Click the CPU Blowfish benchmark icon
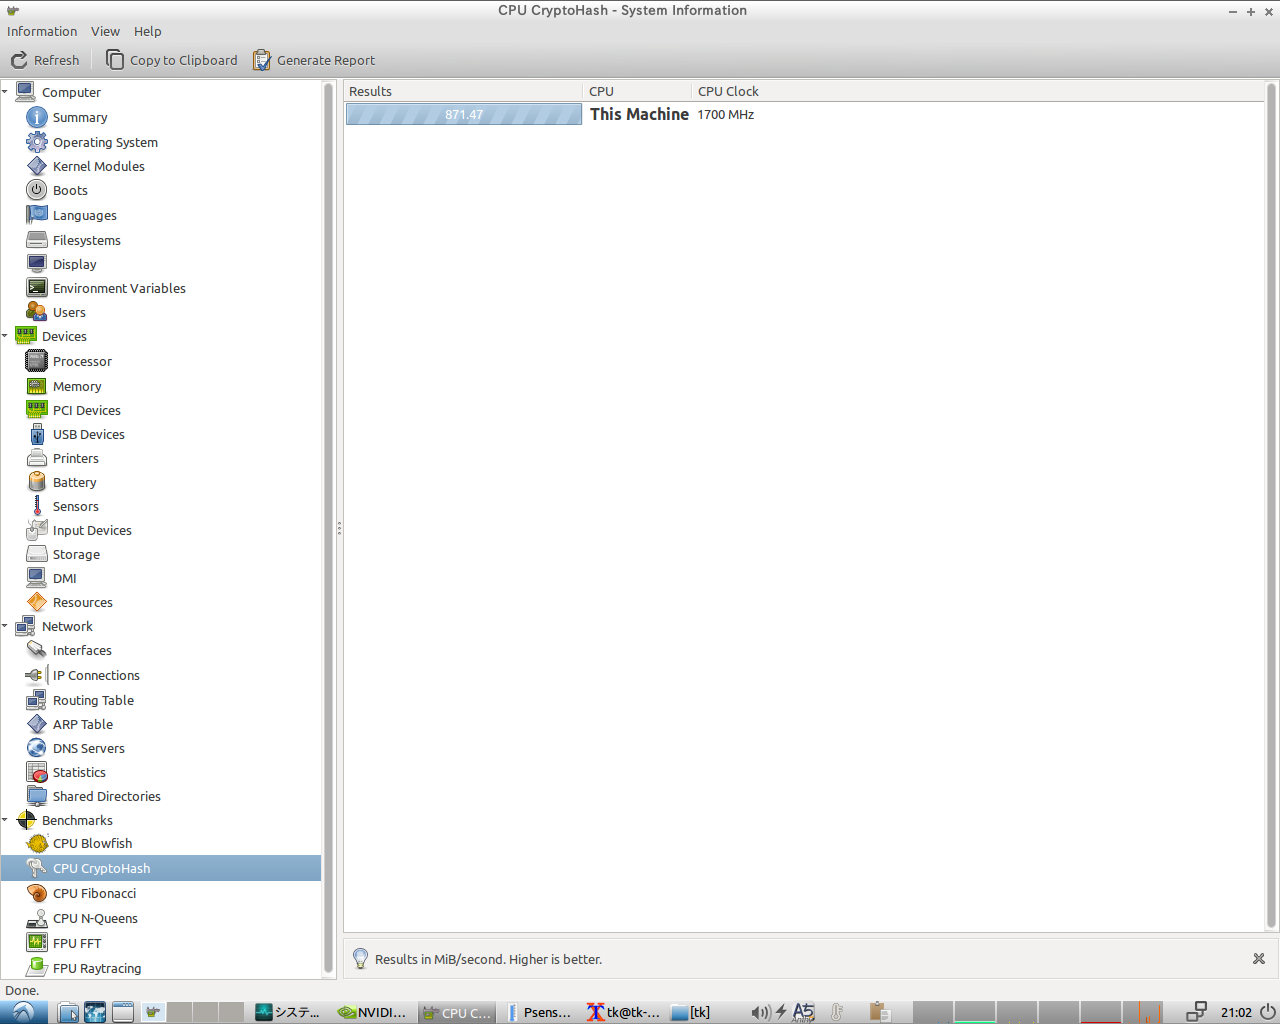This screenshot has height=1024, width=1280. 37,843
